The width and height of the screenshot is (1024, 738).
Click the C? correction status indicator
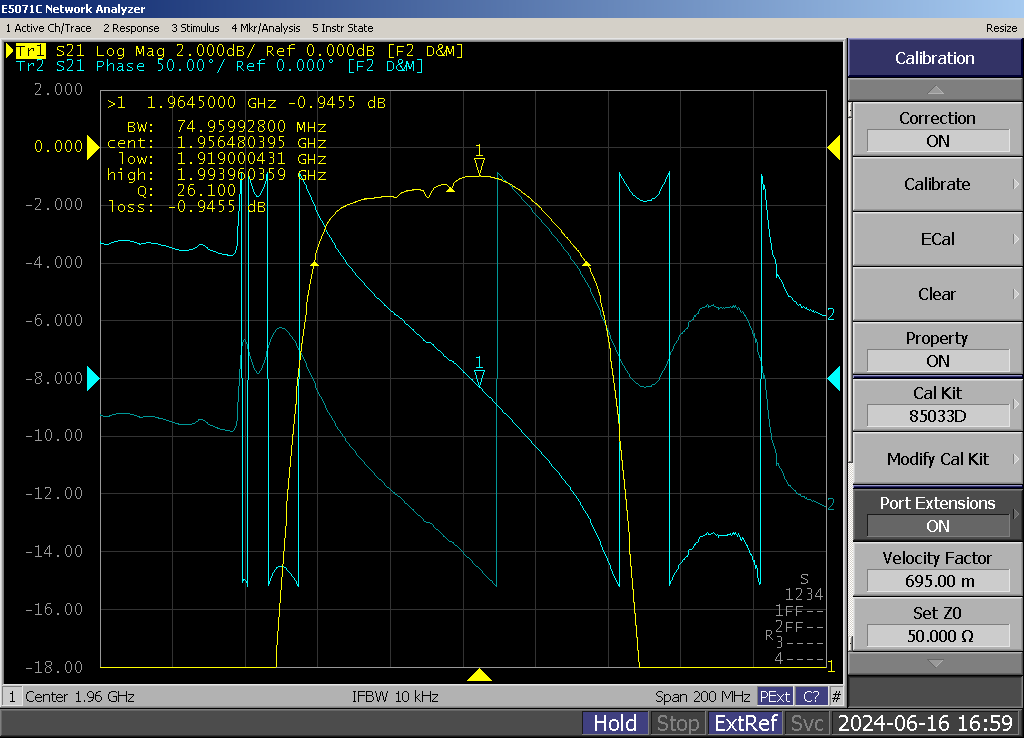coord(811,696)
